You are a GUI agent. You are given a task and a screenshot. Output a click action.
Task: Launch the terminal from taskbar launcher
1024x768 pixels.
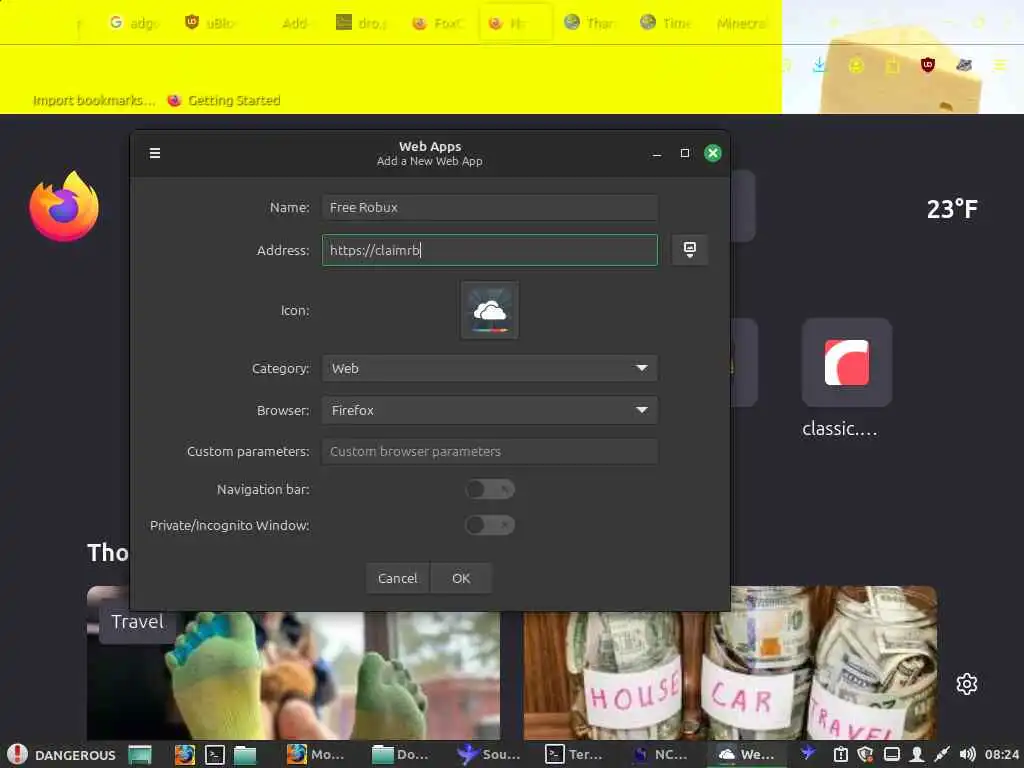pyautogui.click(x=215, y=754)
